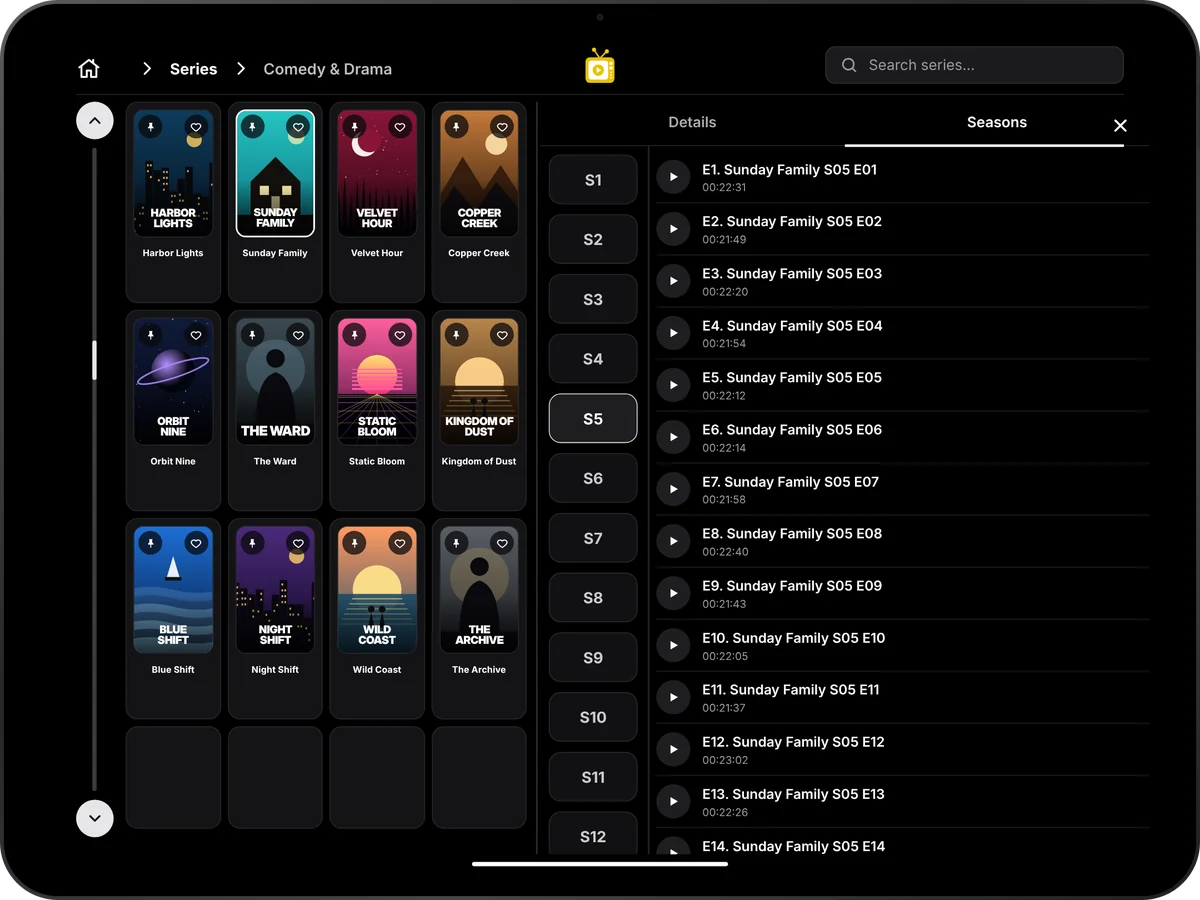Click the series list scrollbar thumb
This screenshot has height=900, width=1200.
pyautogui.click(x=95, y=360)
